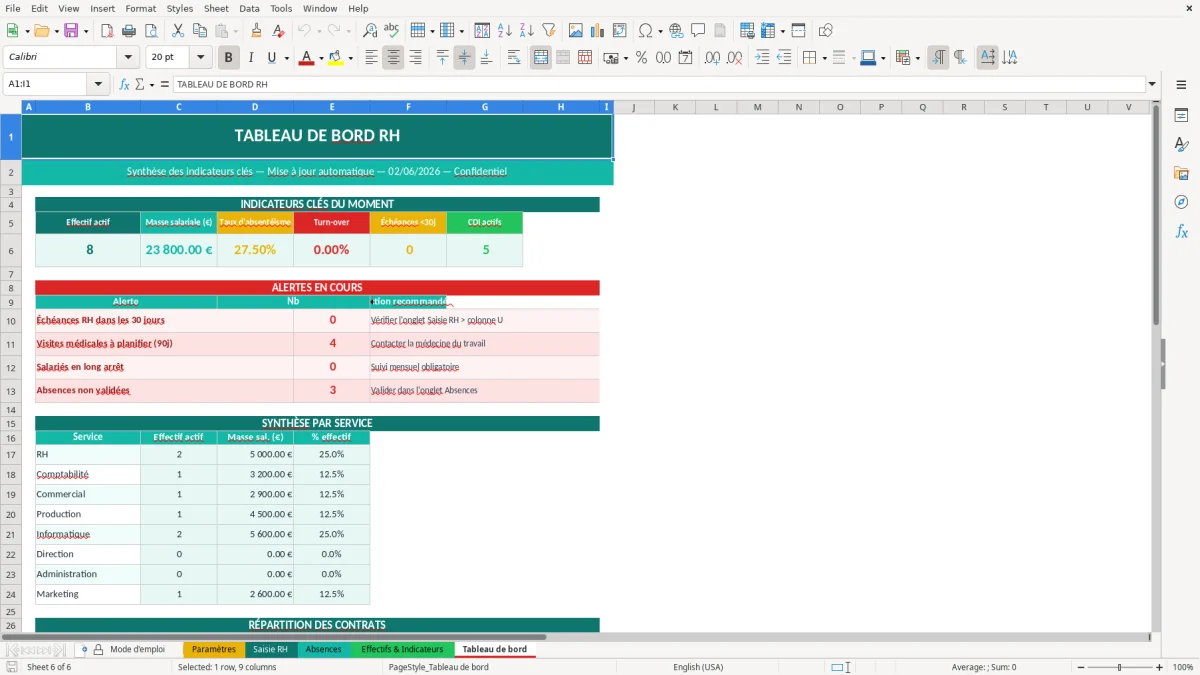Open the Data menu
Viewport: 1200px width, 675px height.
tap(249, 8)
